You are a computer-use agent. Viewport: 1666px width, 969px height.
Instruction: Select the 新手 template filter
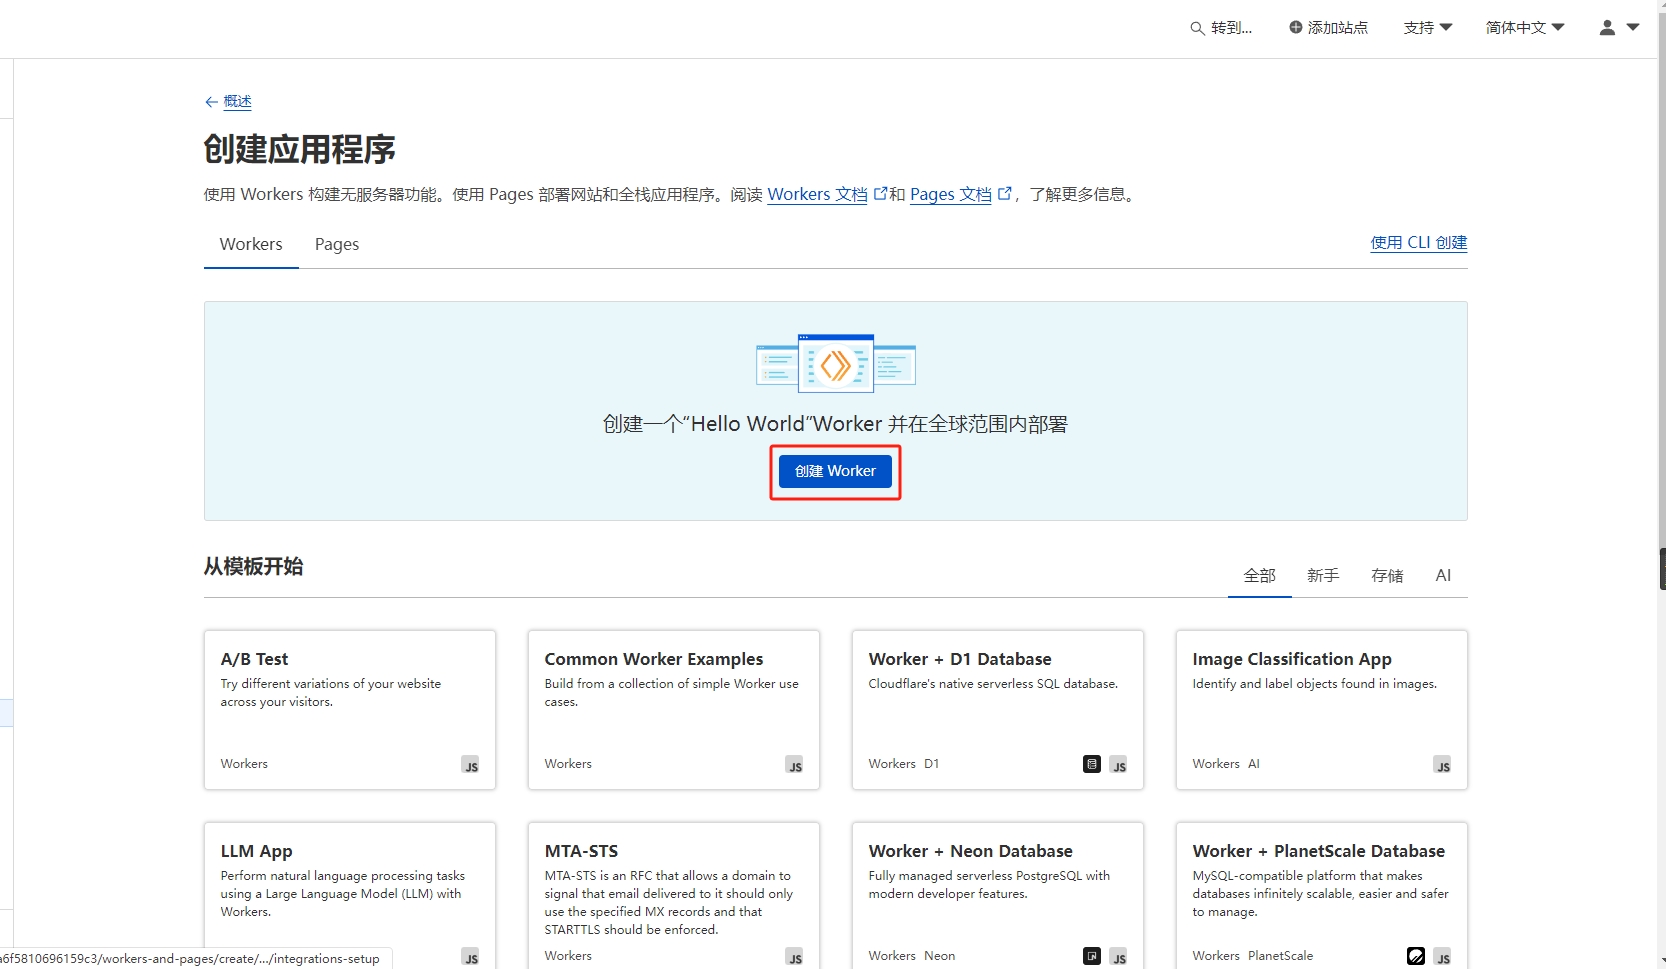click(1323, 575)
